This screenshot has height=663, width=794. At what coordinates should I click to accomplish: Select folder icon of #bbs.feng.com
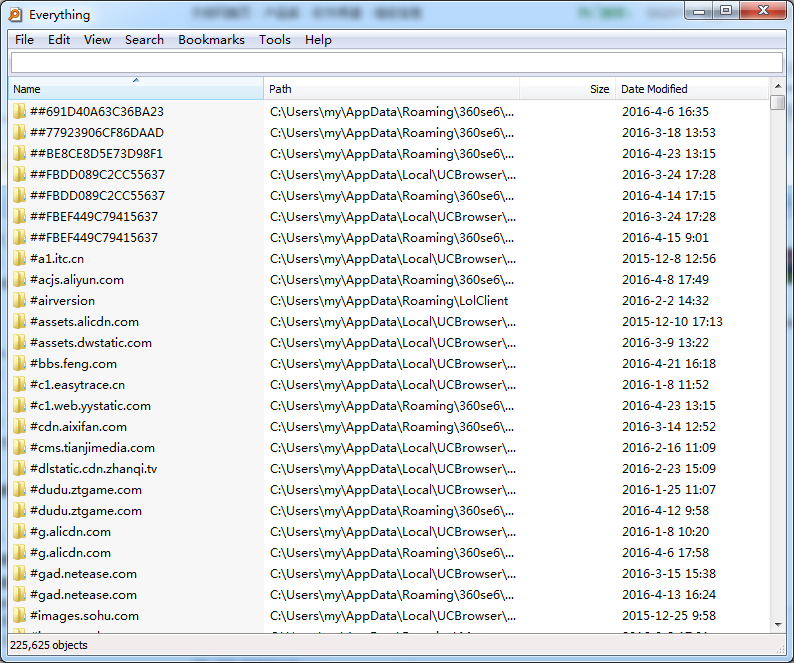pos(19,364)
